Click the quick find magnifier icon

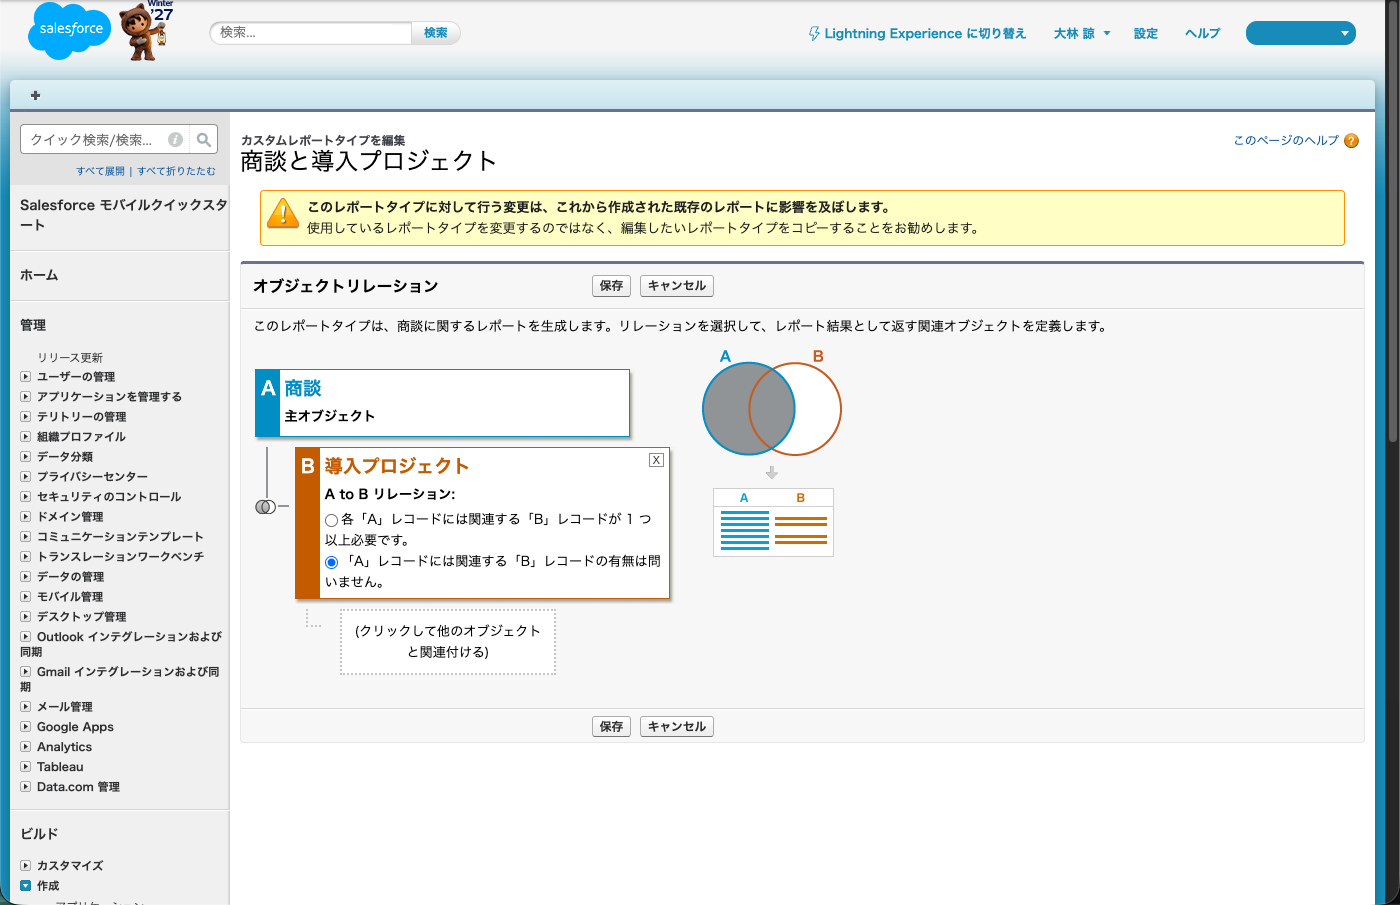[x=204, y=140]
